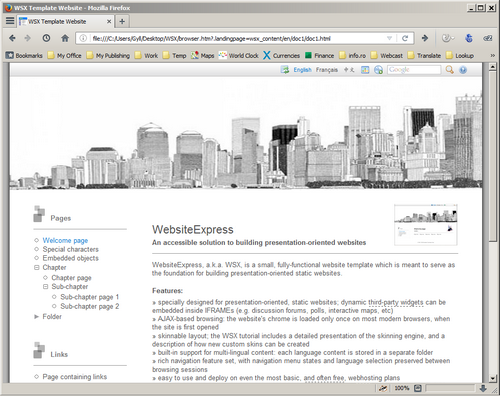Click the city skyline banner image
Viewport: 500px width, 396px height.
(x=246, y=133)
